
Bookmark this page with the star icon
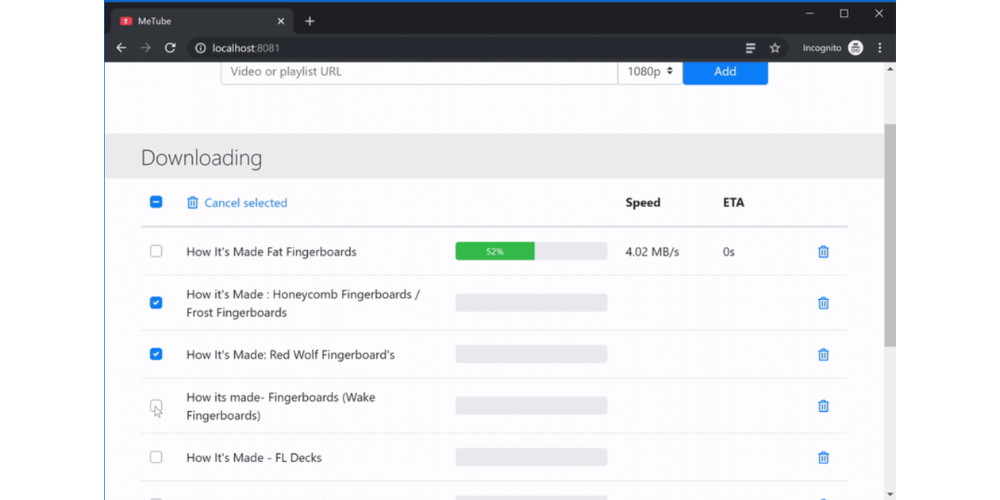point(774,48)
